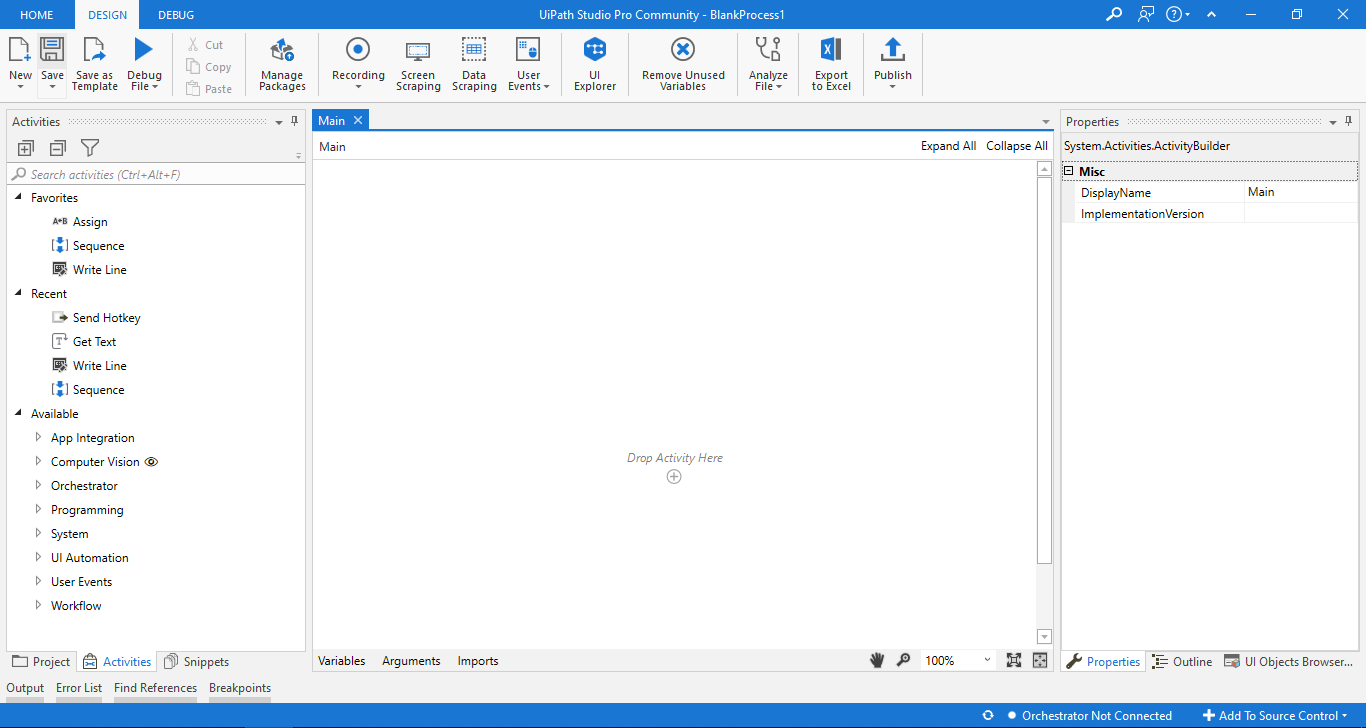The height and width of the screenshot is (728, 1366).
Task: Click Fit to Screen icon
Action: [x=1014, y=660]
